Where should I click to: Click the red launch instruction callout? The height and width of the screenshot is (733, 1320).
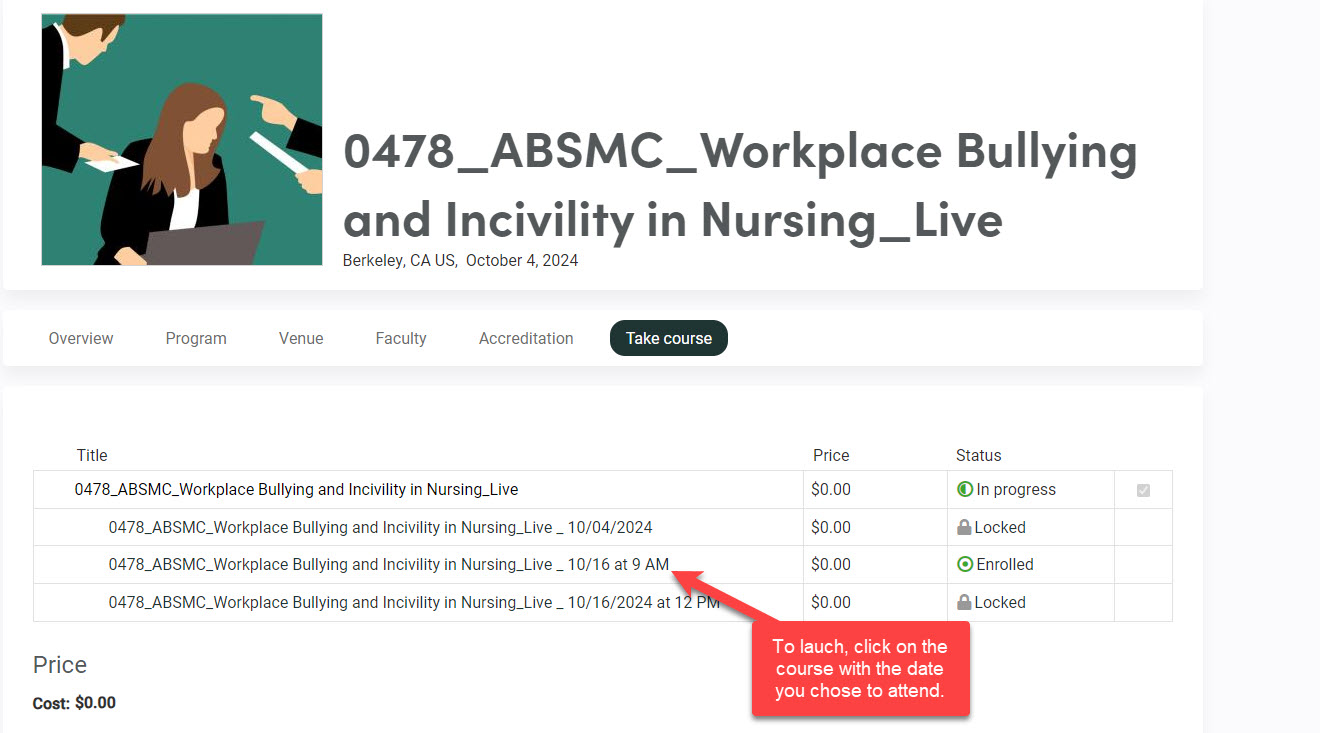coord(860,669)
